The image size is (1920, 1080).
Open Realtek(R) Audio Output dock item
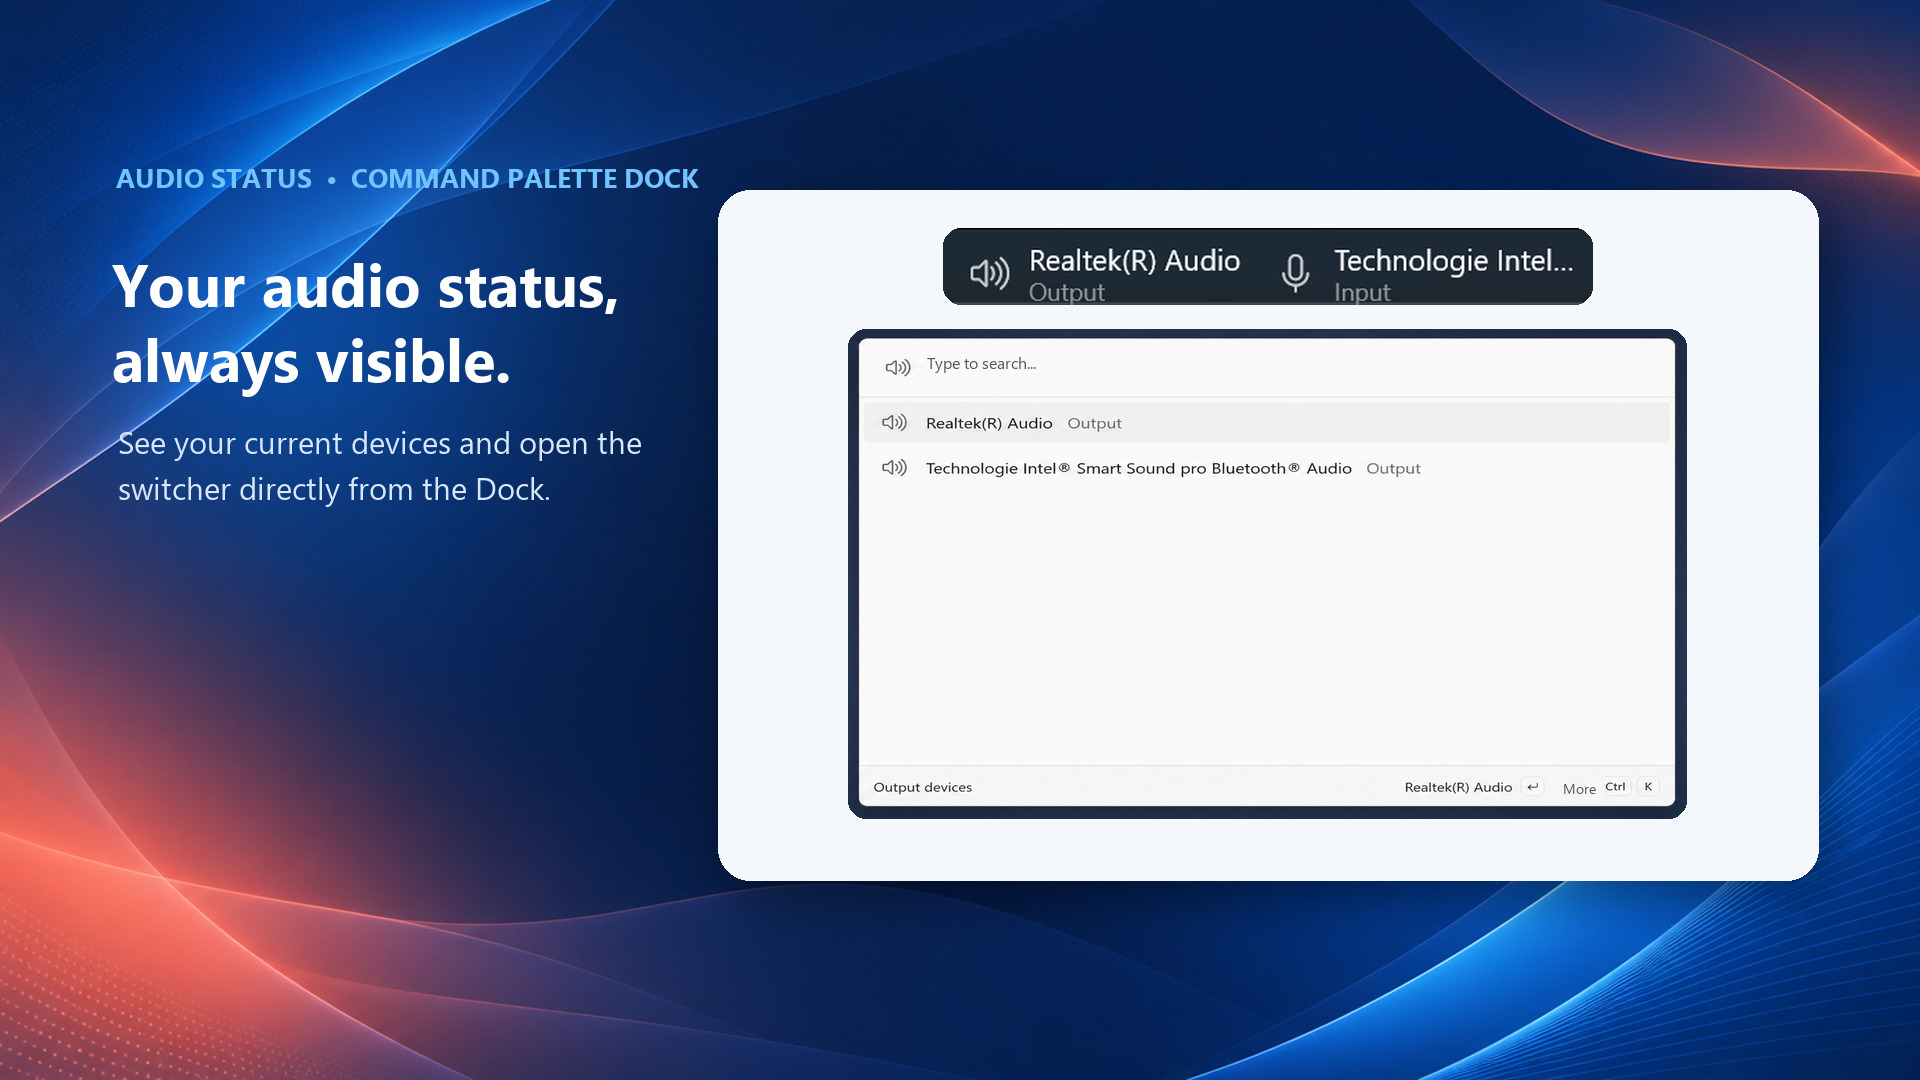(1105, 273)
